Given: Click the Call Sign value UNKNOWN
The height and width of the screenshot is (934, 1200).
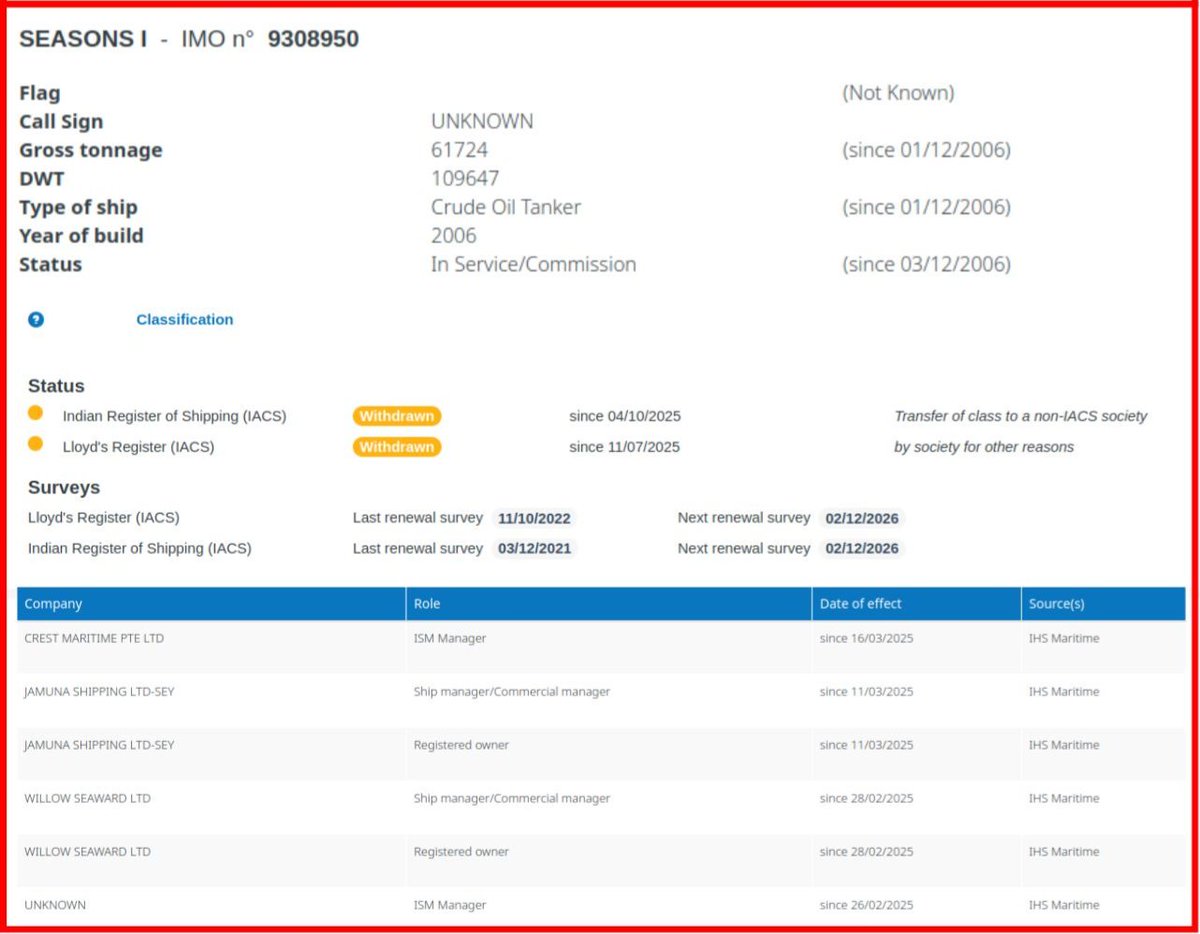Looking at the screenshot, I should [x=482, y=122].
